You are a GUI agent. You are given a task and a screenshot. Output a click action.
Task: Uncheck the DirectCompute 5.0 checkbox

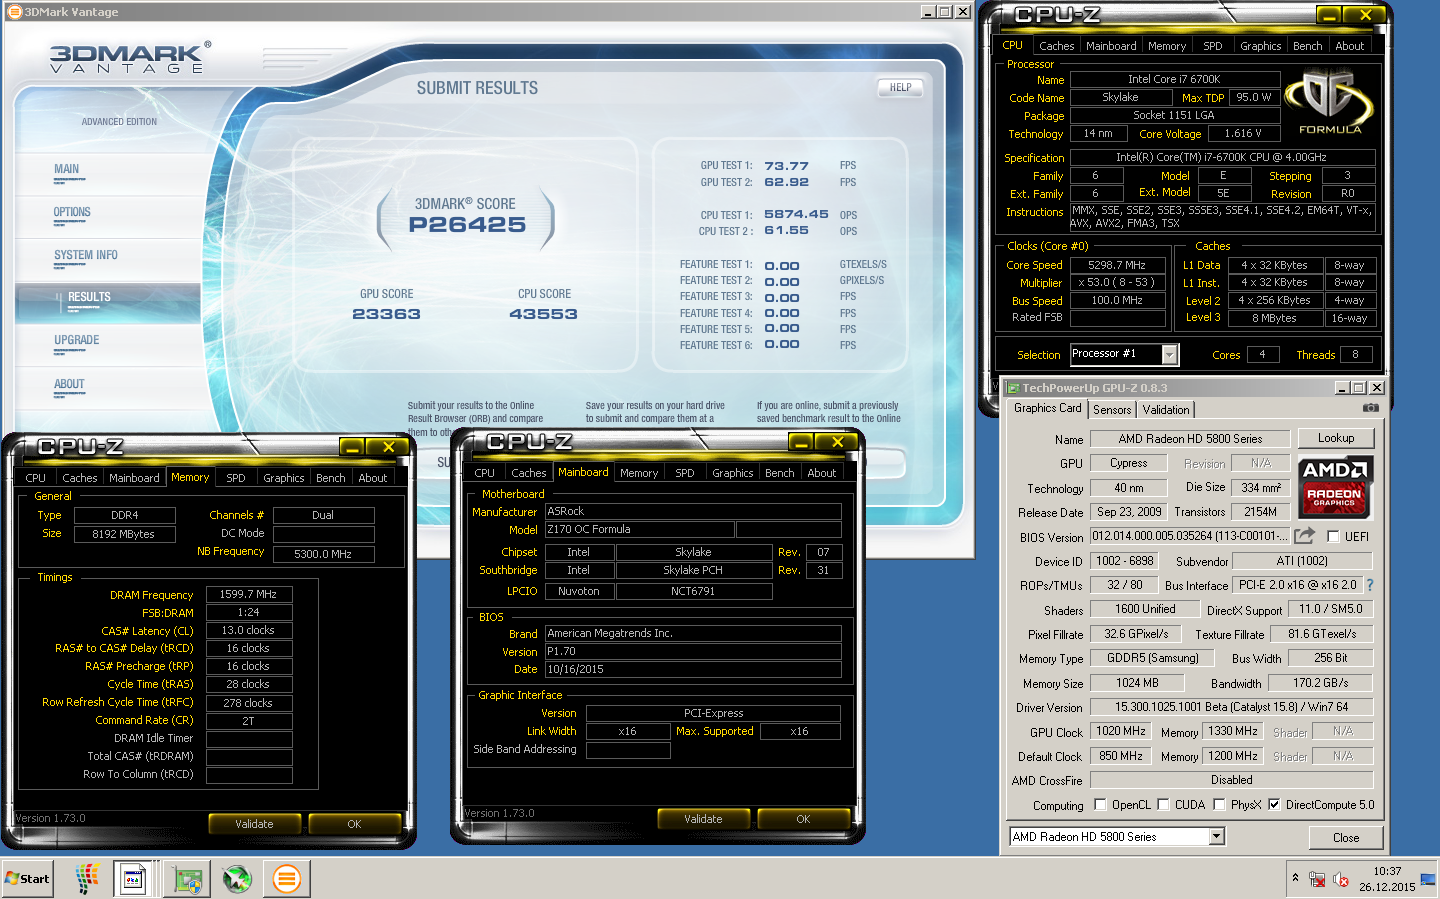coord(1274,804)
